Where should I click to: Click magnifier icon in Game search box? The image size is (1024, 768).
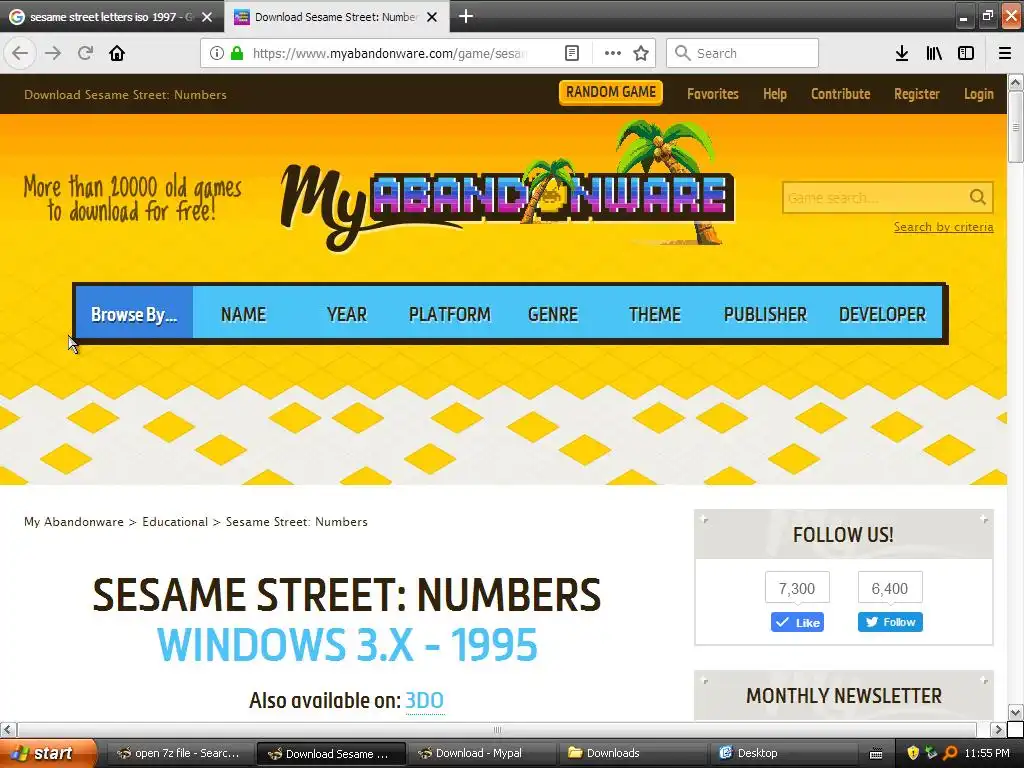click(x=978, y=197)
